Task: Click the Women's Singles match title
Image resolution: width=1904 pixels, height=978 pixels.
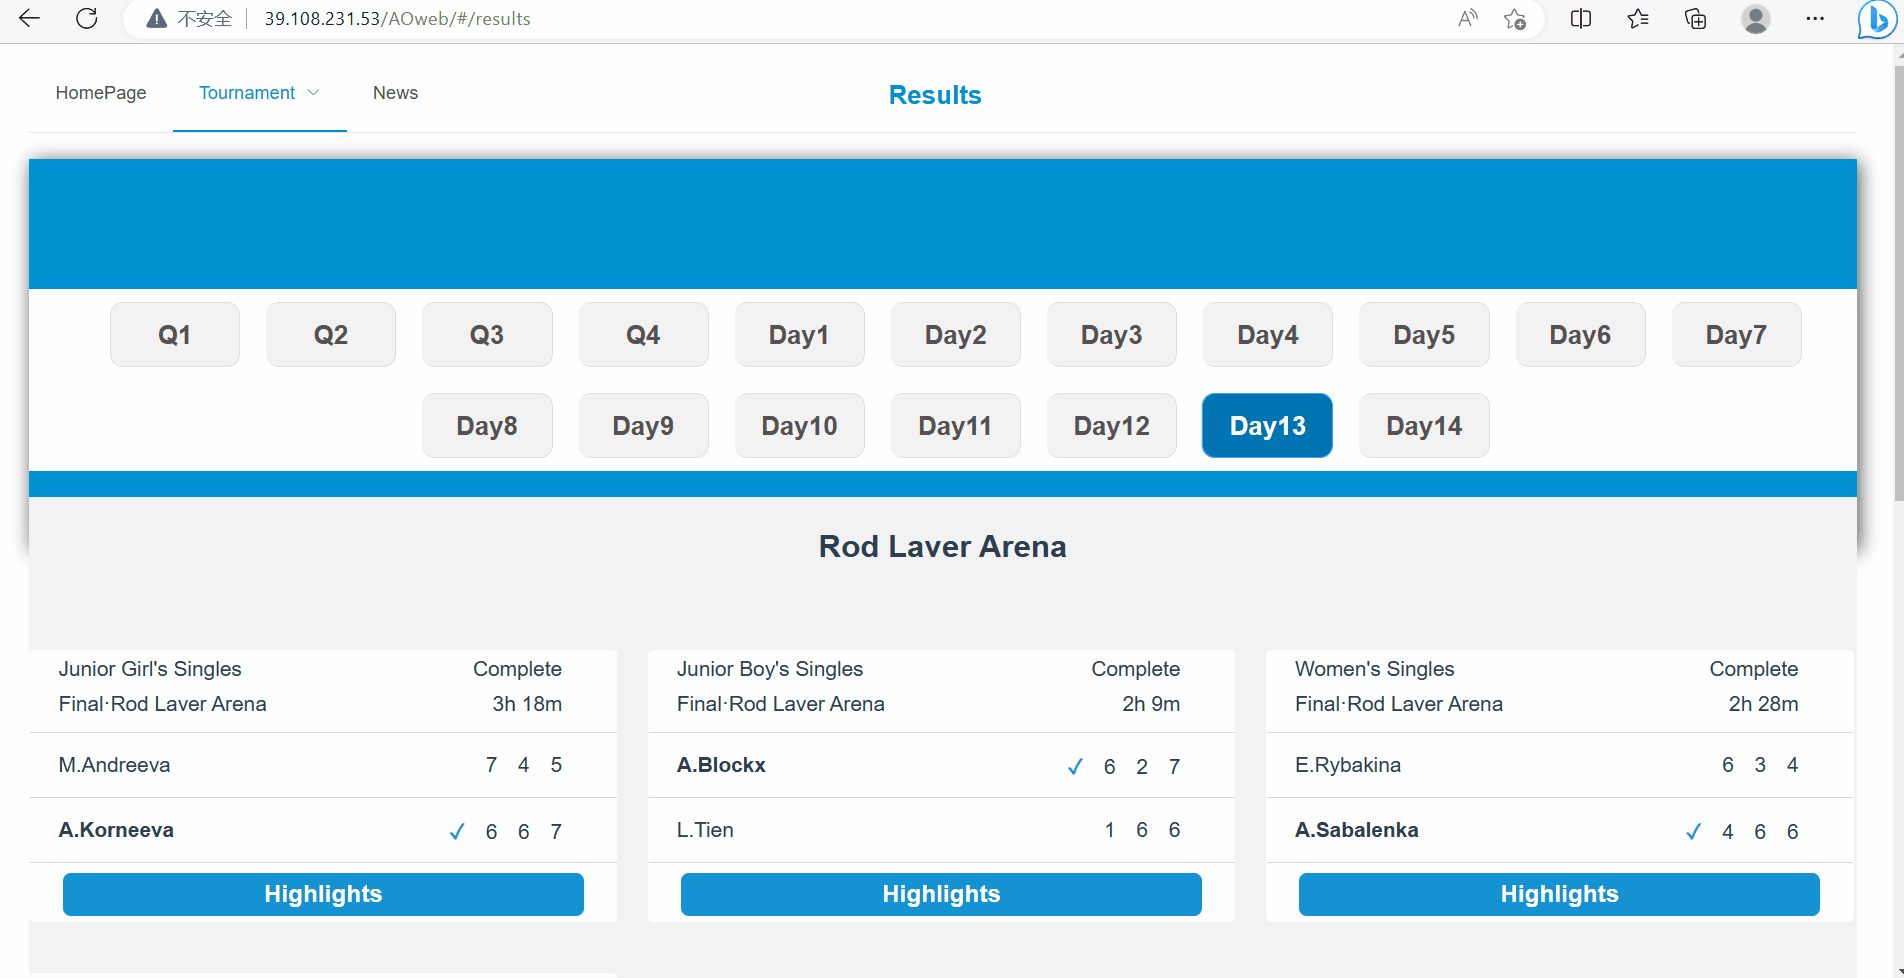Action: coord(1375,669)
